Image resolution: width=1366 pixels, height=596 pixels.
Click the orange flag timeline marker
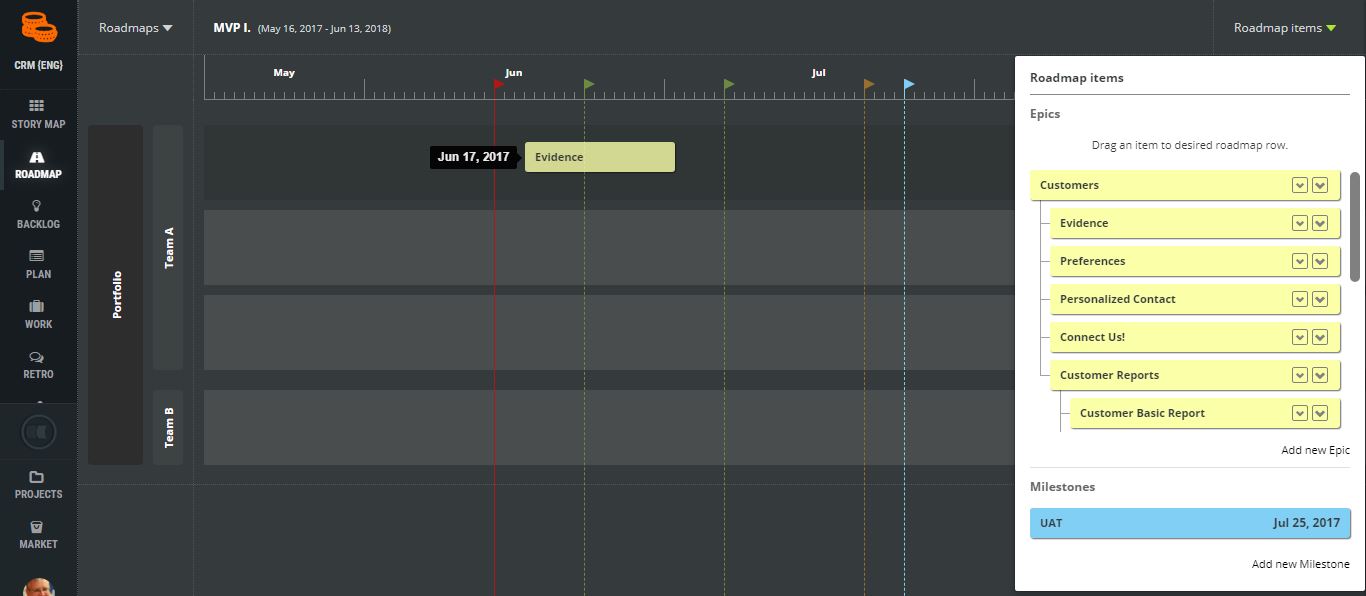tap(869, 84)
